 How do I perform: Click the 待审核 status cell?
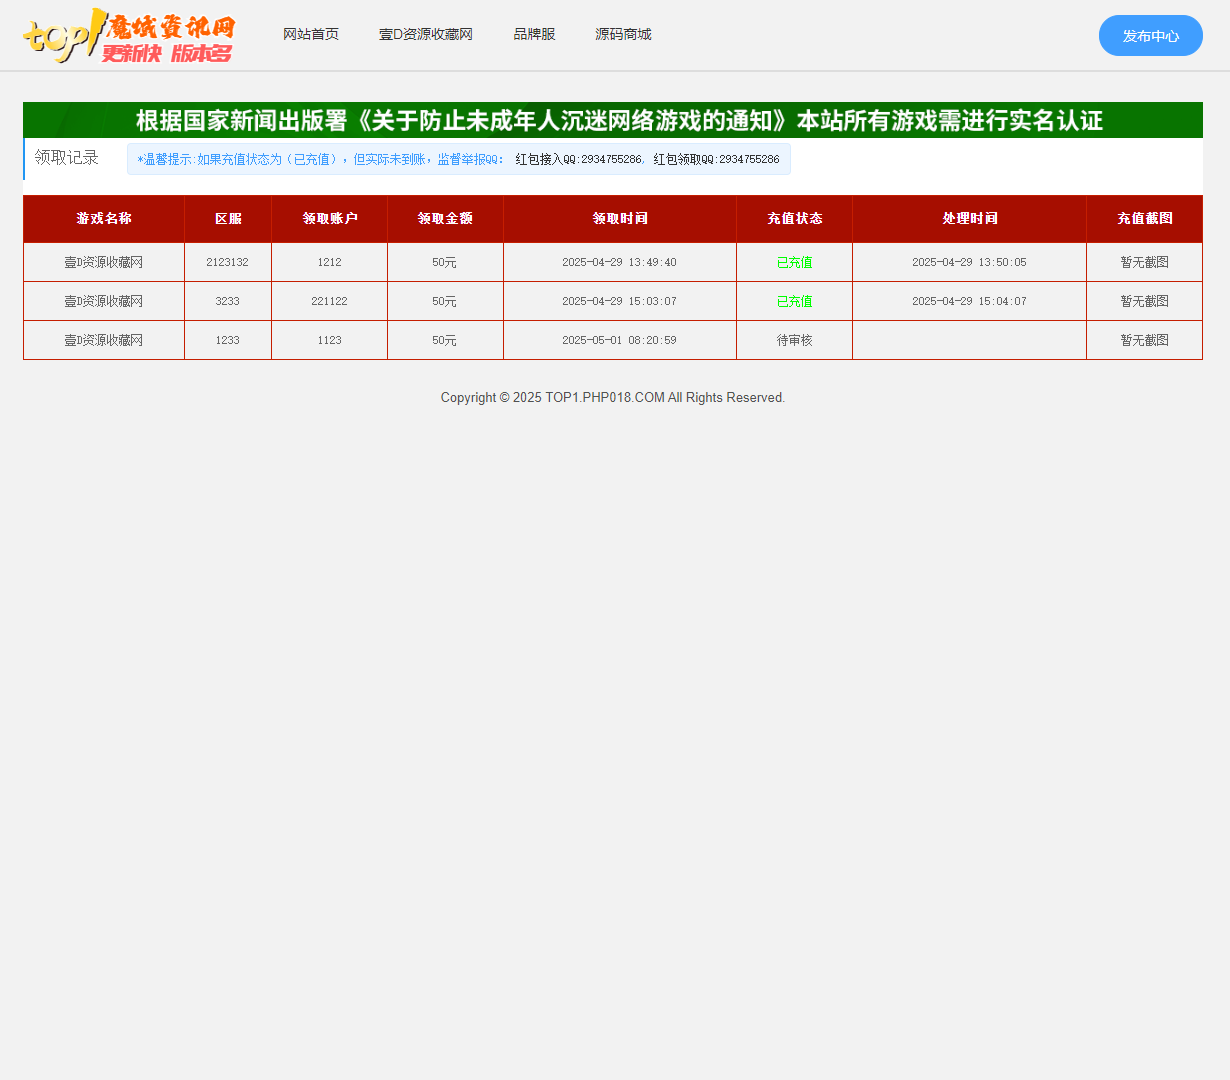tap(795, 340)
